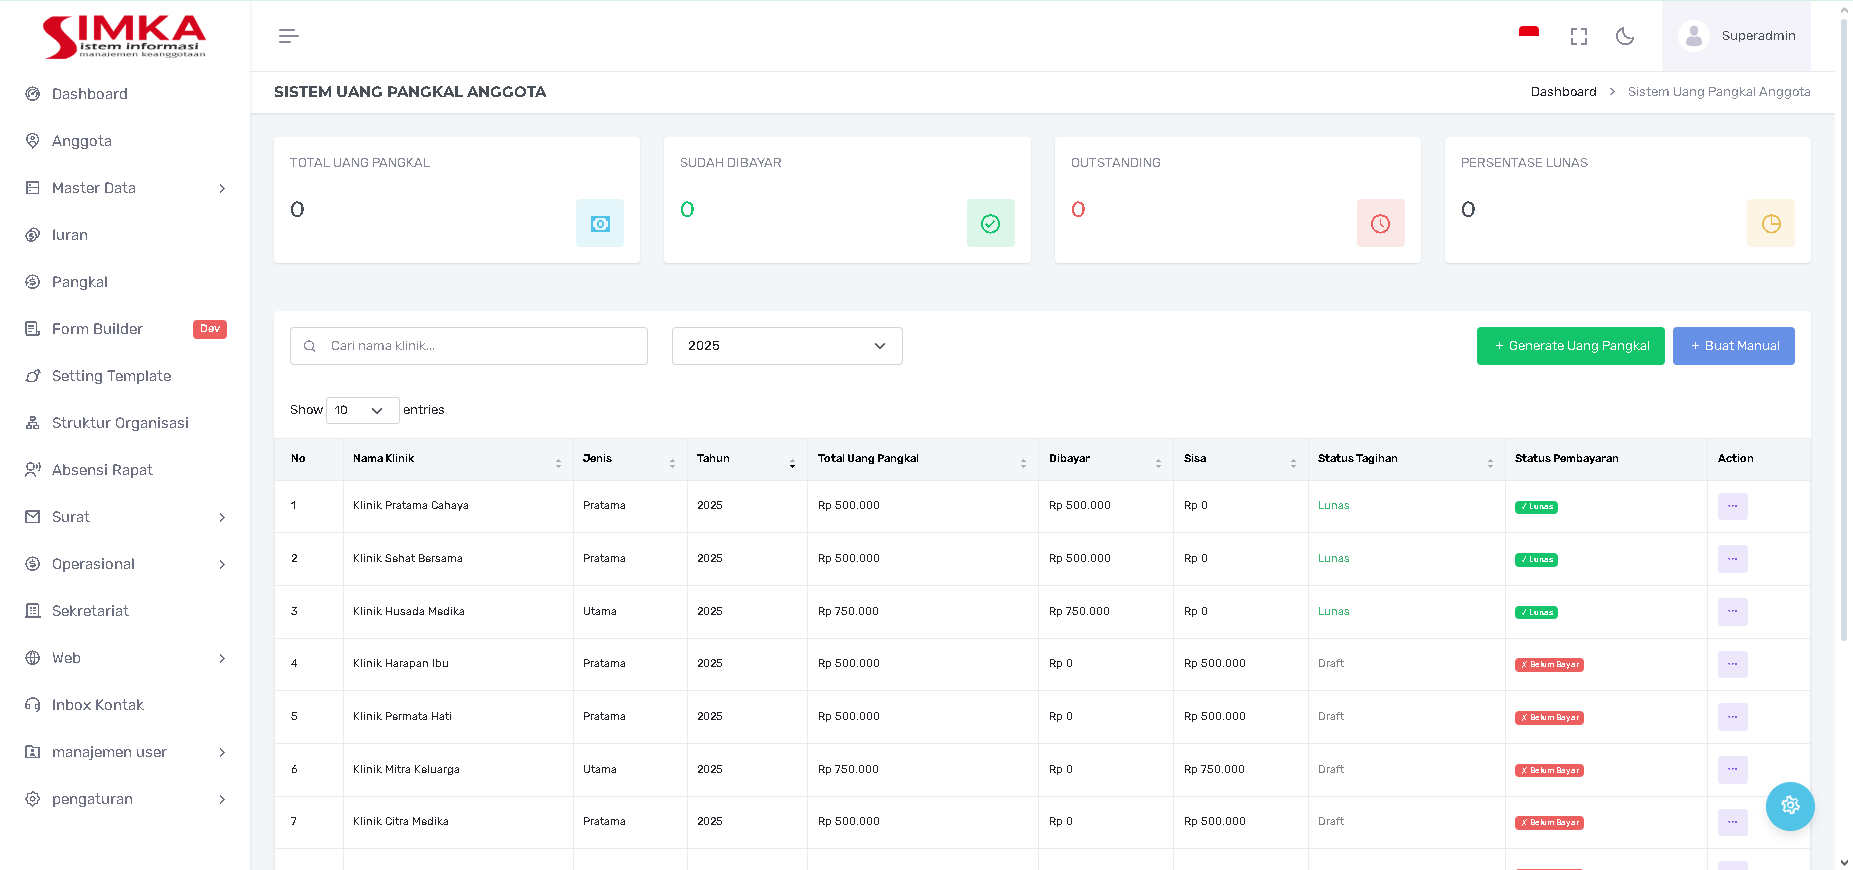Click the Generate Uang Pangkal button
Viewport: 1853px width, 870px height.
point(1570,346)
